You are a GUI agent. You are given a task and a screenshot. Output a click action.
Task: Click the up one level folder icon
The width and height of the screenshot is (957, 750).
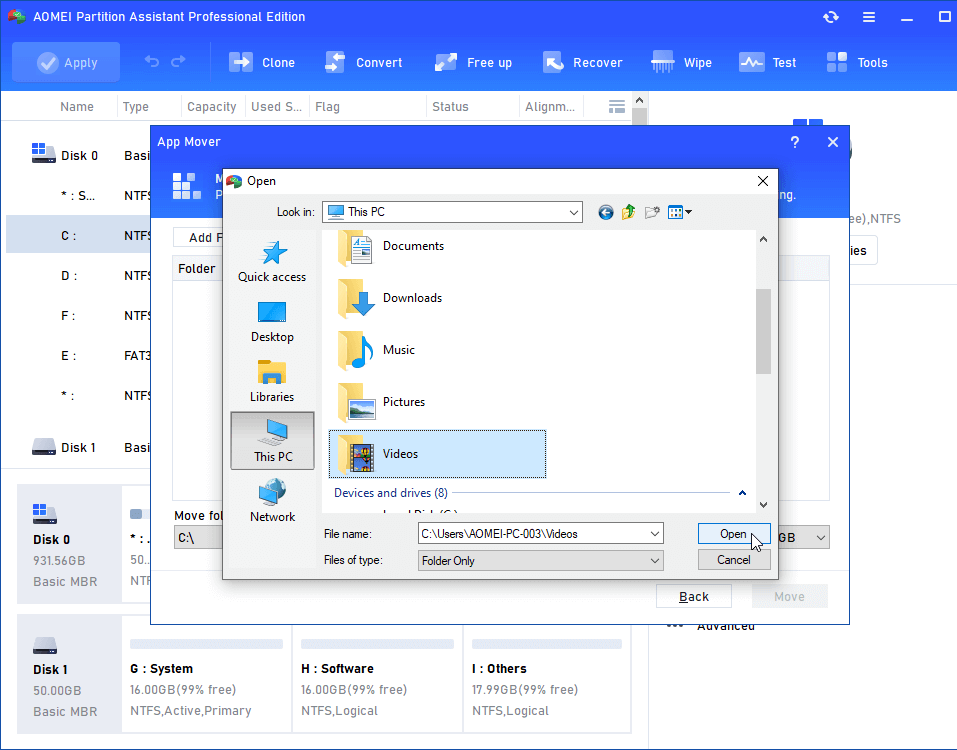coord(629,212)
